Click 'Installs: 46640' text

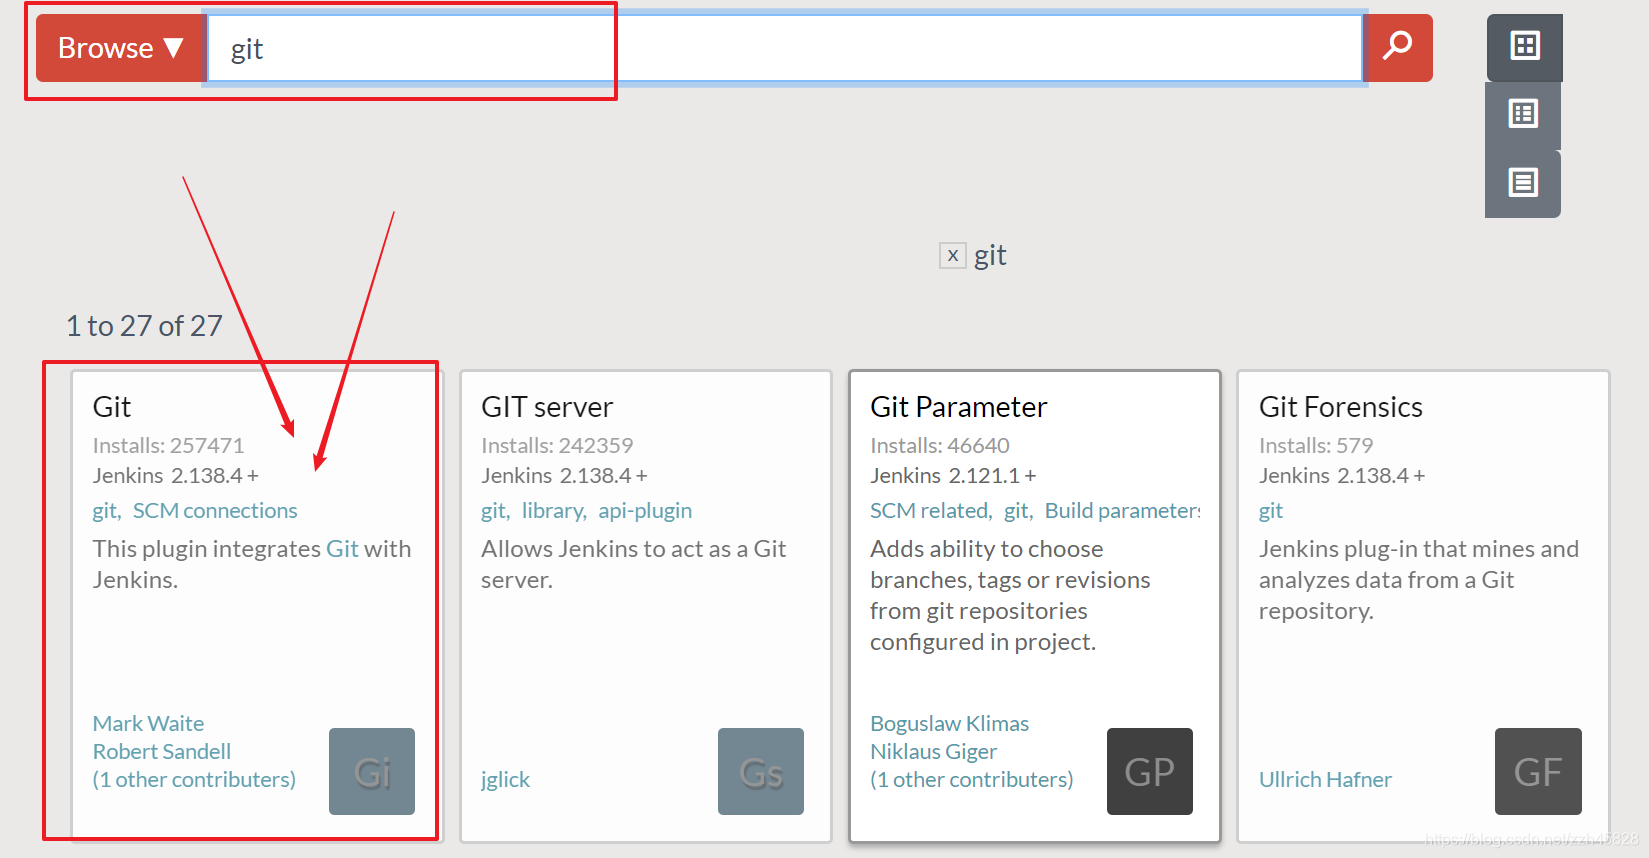tap(940, 445)
